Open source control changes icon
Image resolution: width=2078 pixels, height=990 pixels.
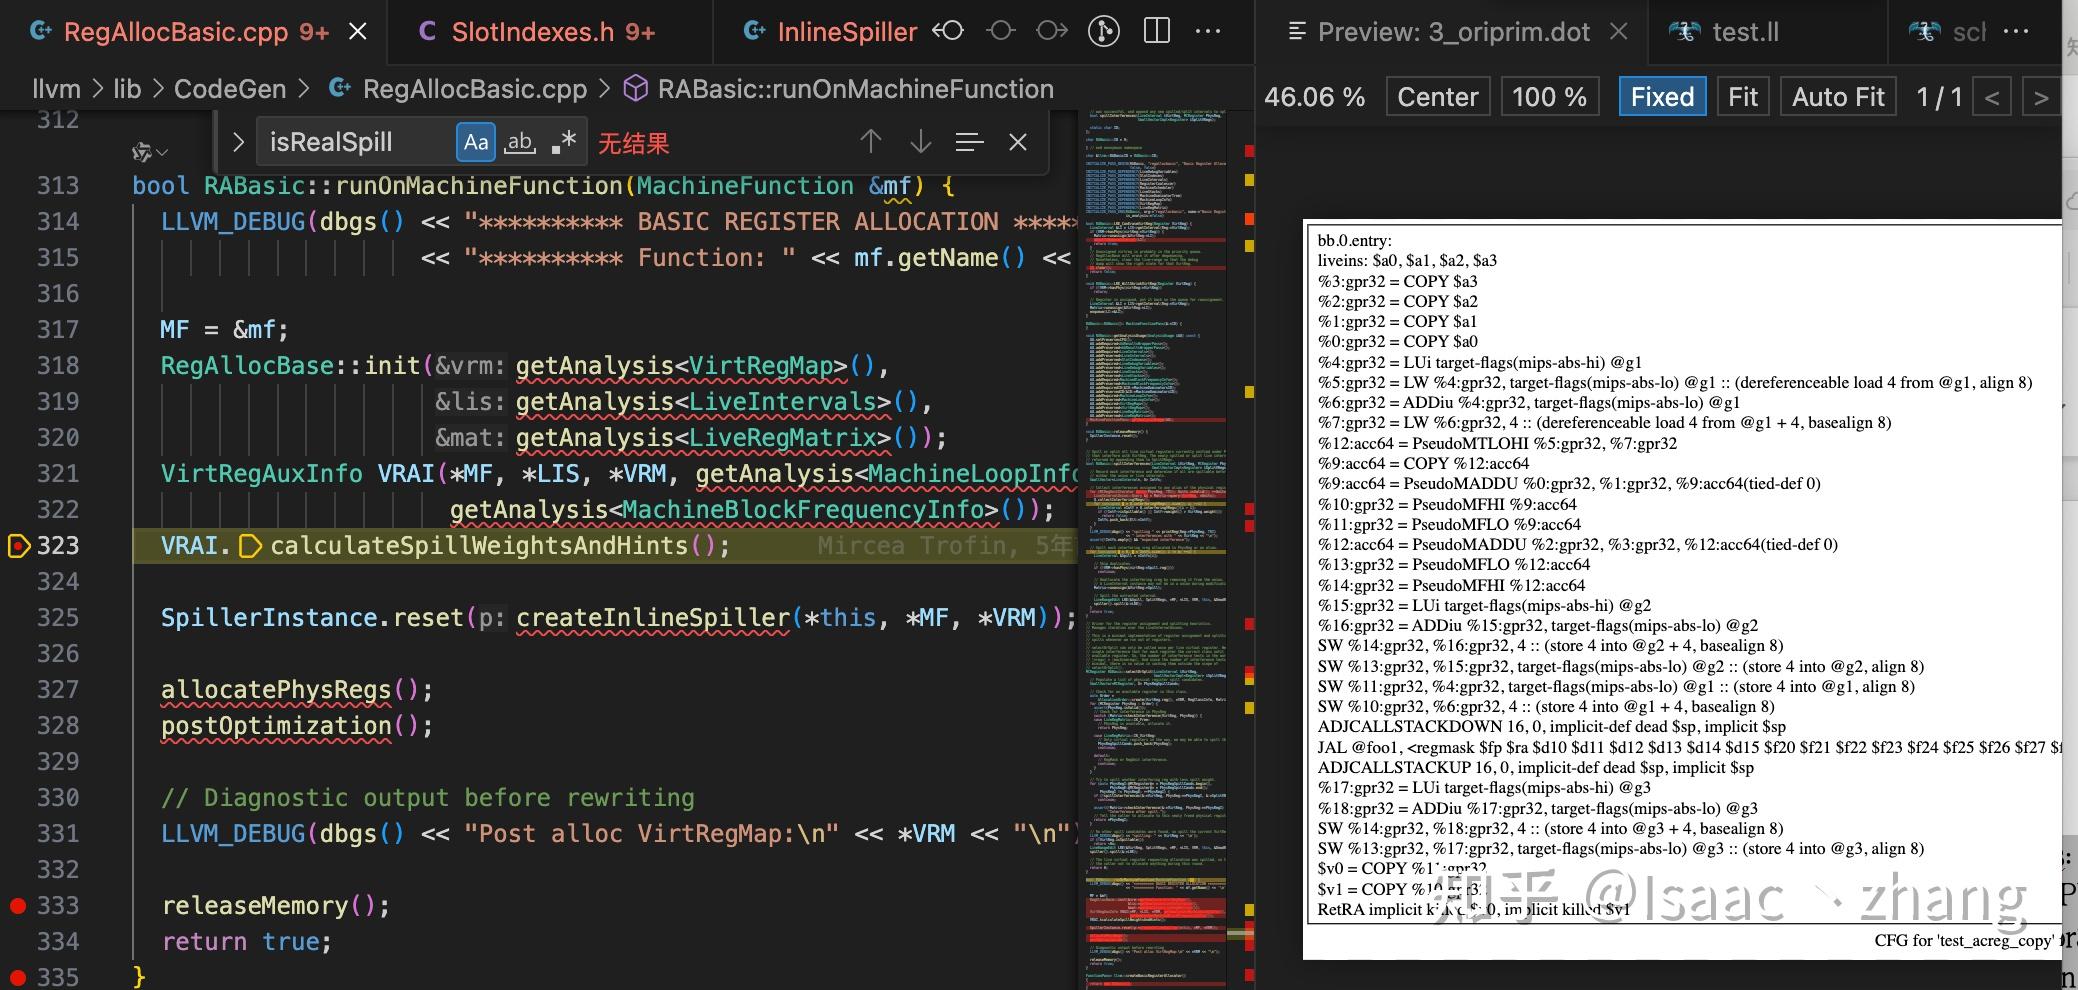point(1103,32)
